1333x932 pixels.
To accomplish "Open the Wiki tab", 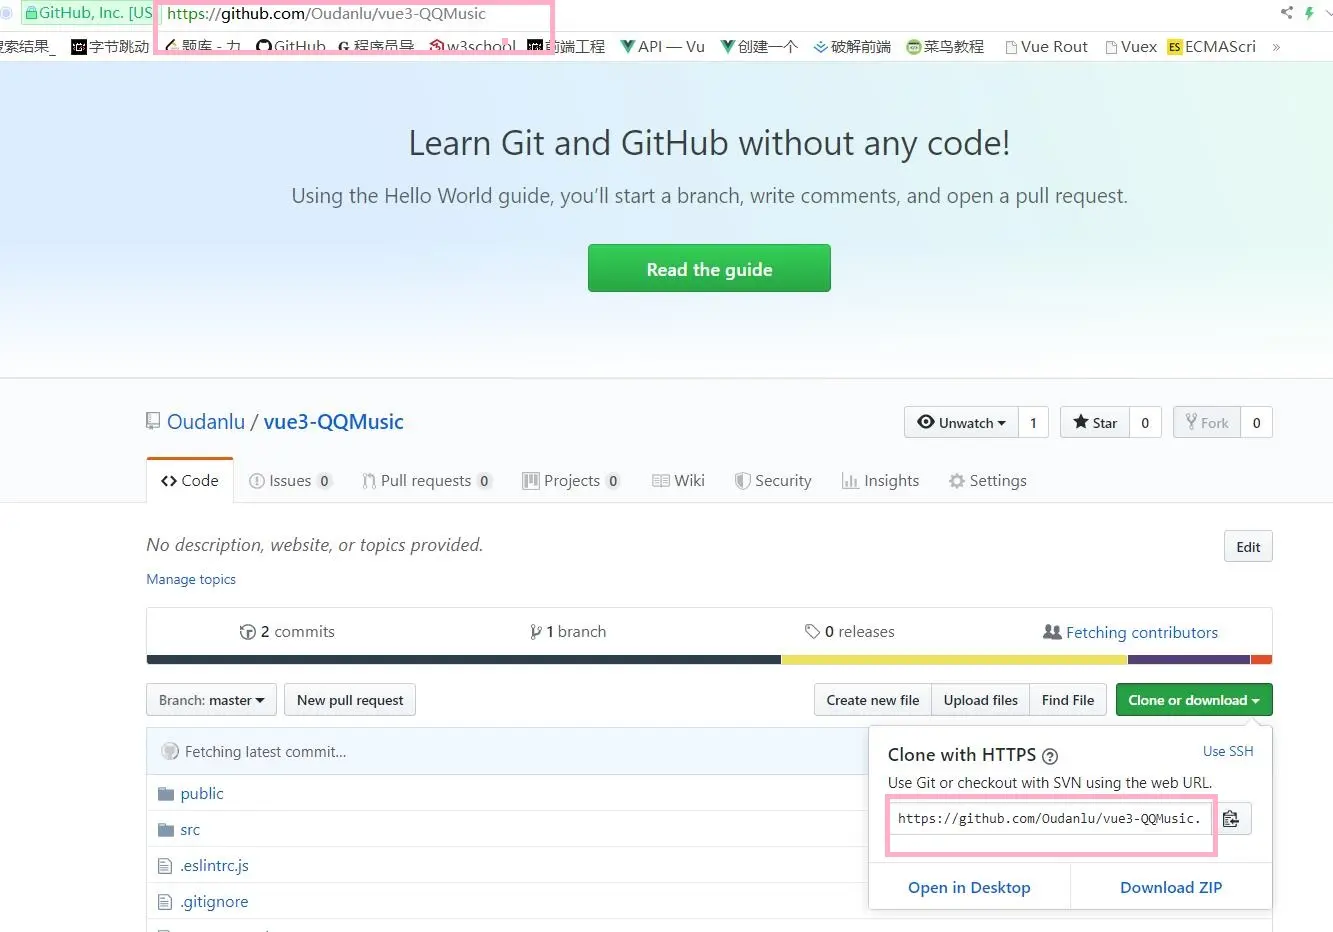I will point(678,481).
